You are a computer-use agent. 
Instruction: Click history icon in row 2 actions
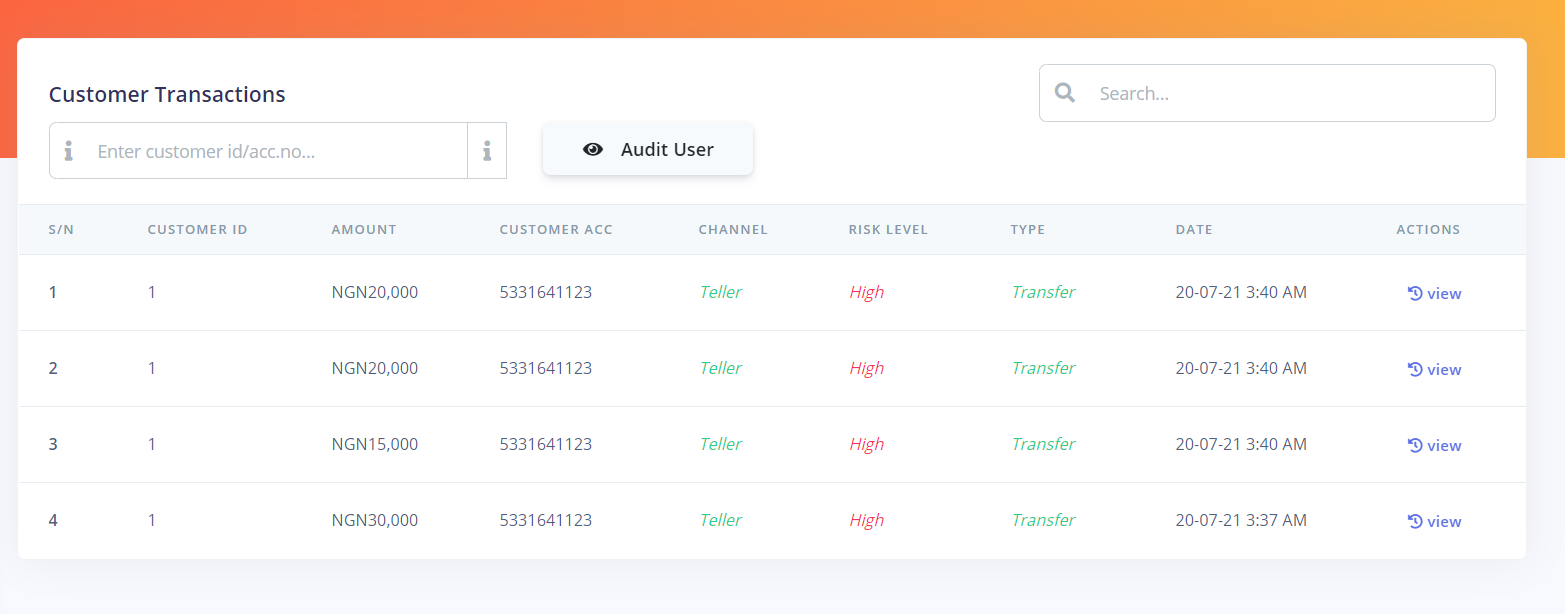click(x=1415, y=369)
